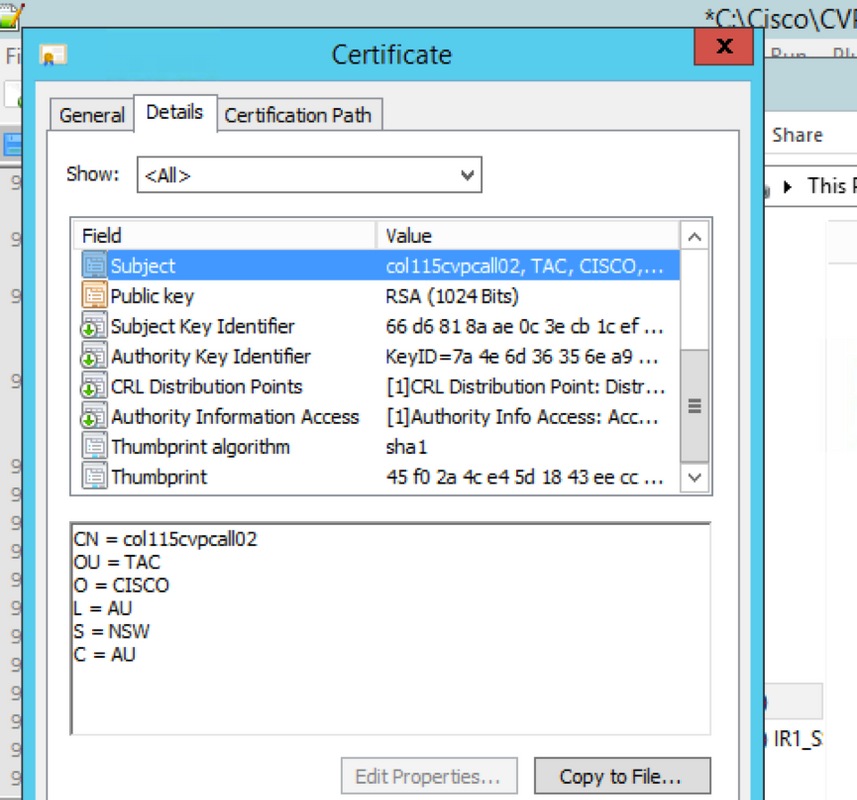Click the breadcrumb arrow in the background window
The width and height of the screenshot is (857, 800).
788,187
